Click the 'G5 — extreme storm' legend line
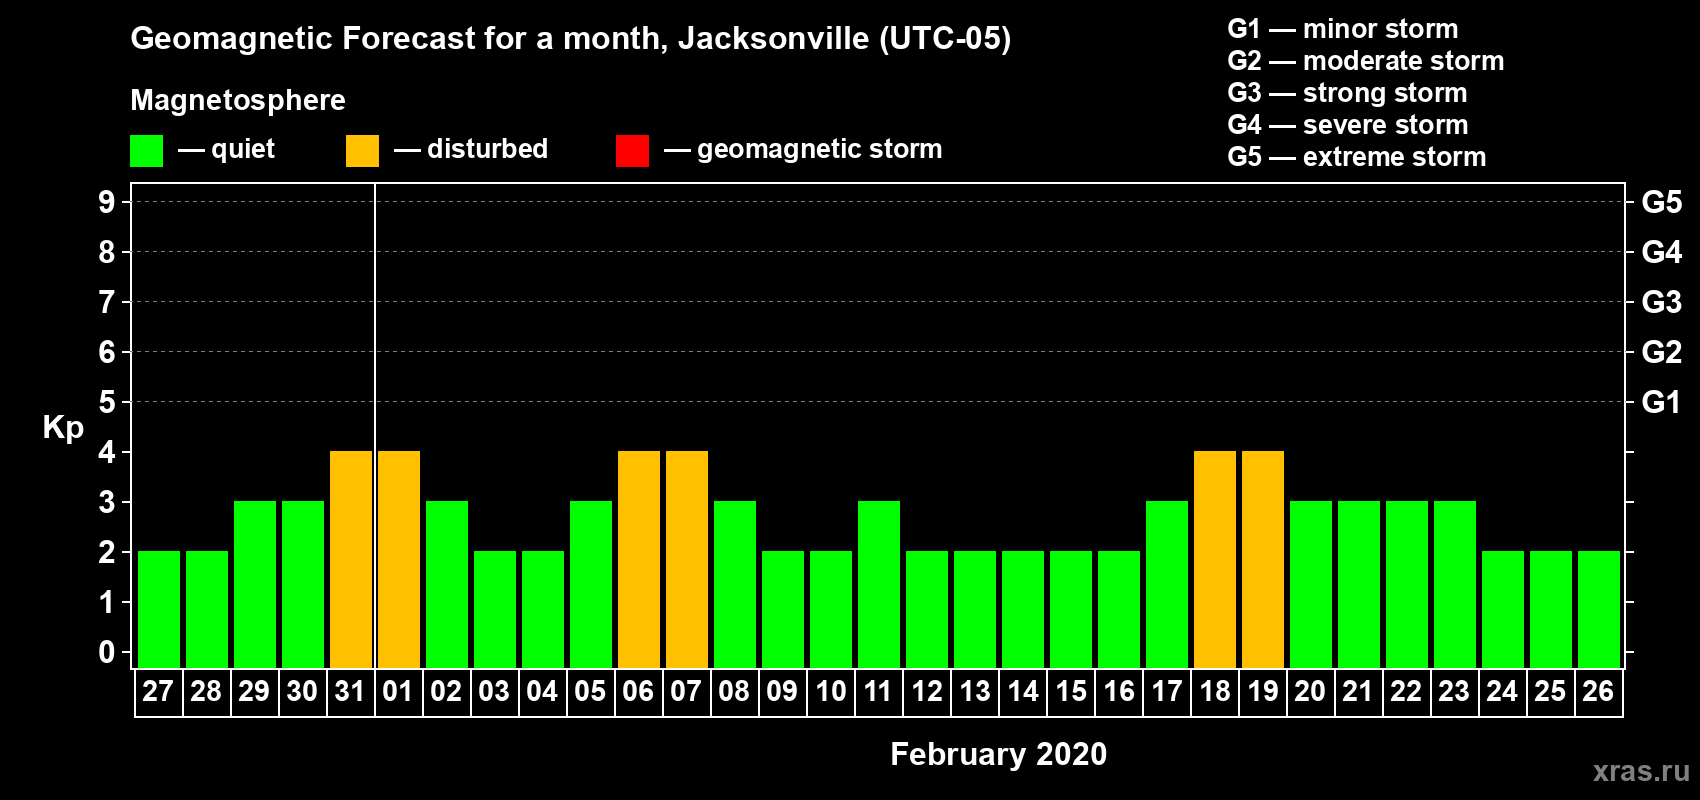Image resolution: width=1700 pixels, height=800 pixels. pyautogui.click(x=1357, y=157)
